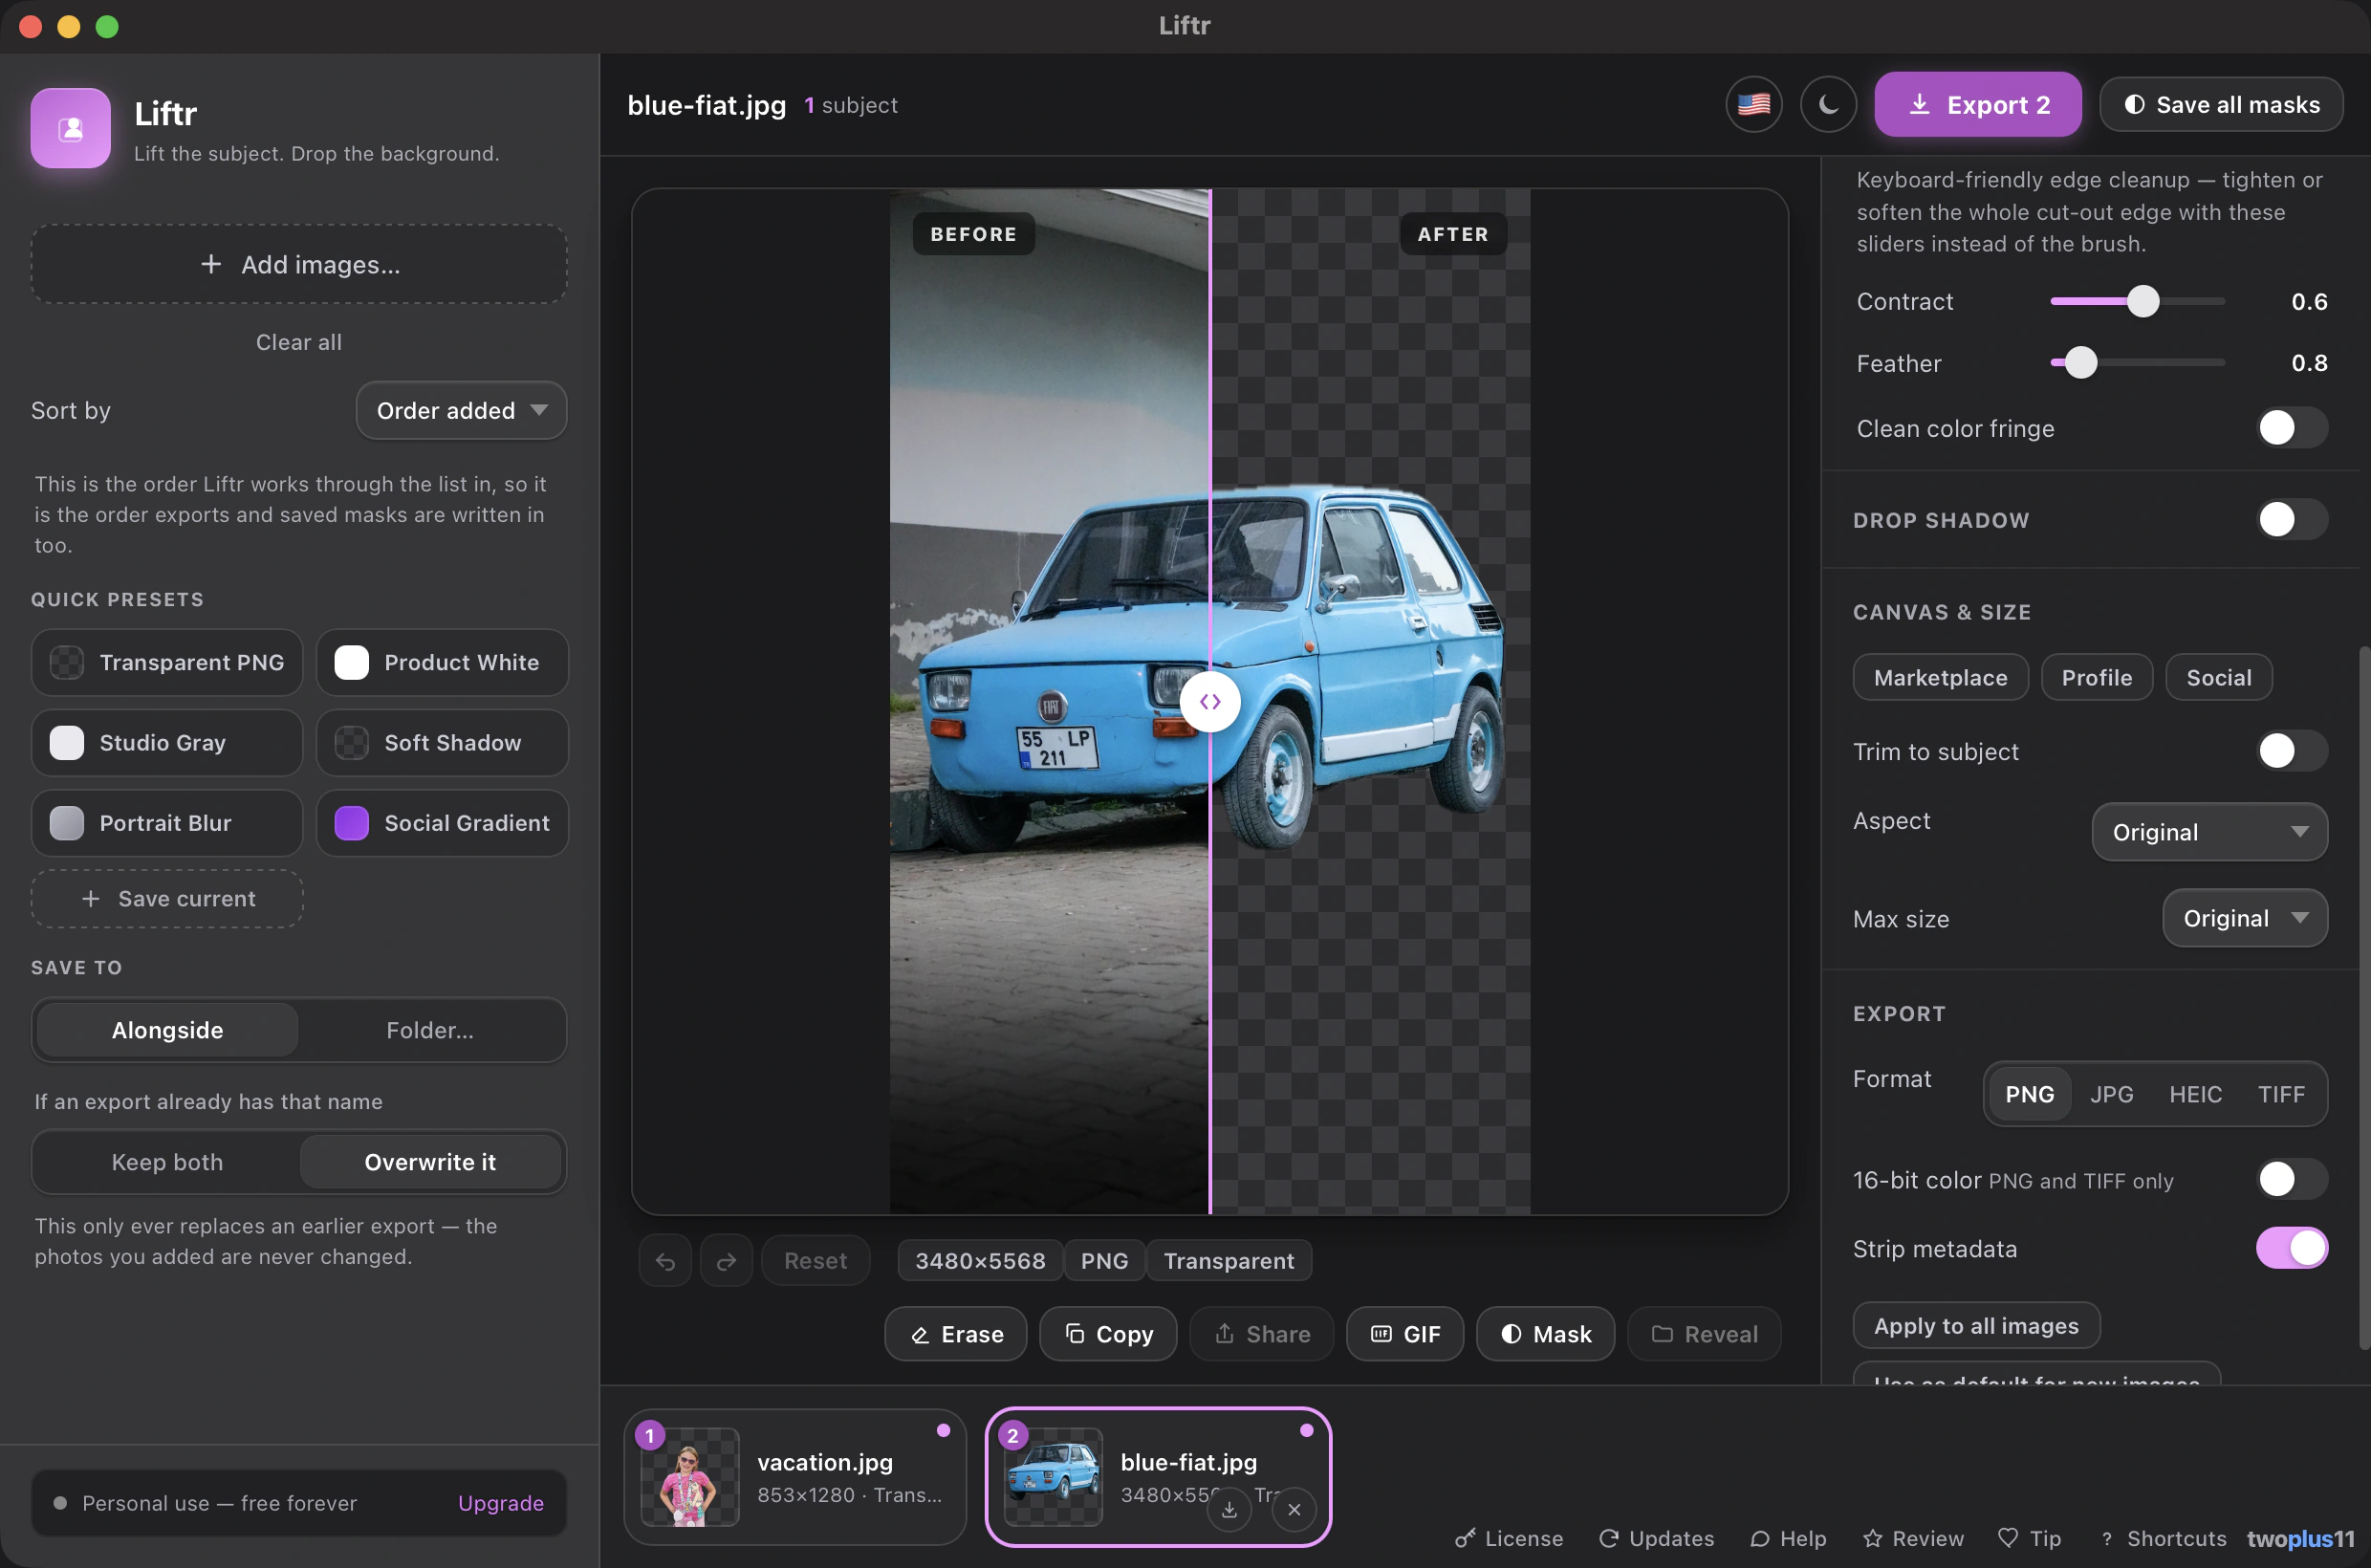Choose Keep both for duplicate names
The width and height of the screenshot is (2371, 1568).
click(x=167, y=1162)
